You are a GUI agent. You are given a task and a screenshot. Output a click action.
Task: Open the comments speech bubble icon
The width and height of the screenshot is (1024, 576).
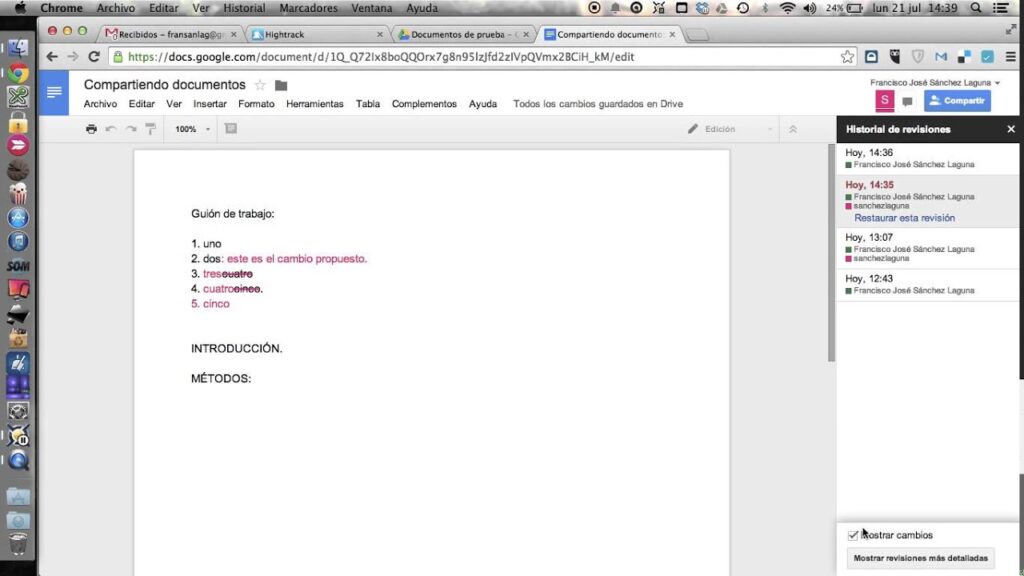907,101
